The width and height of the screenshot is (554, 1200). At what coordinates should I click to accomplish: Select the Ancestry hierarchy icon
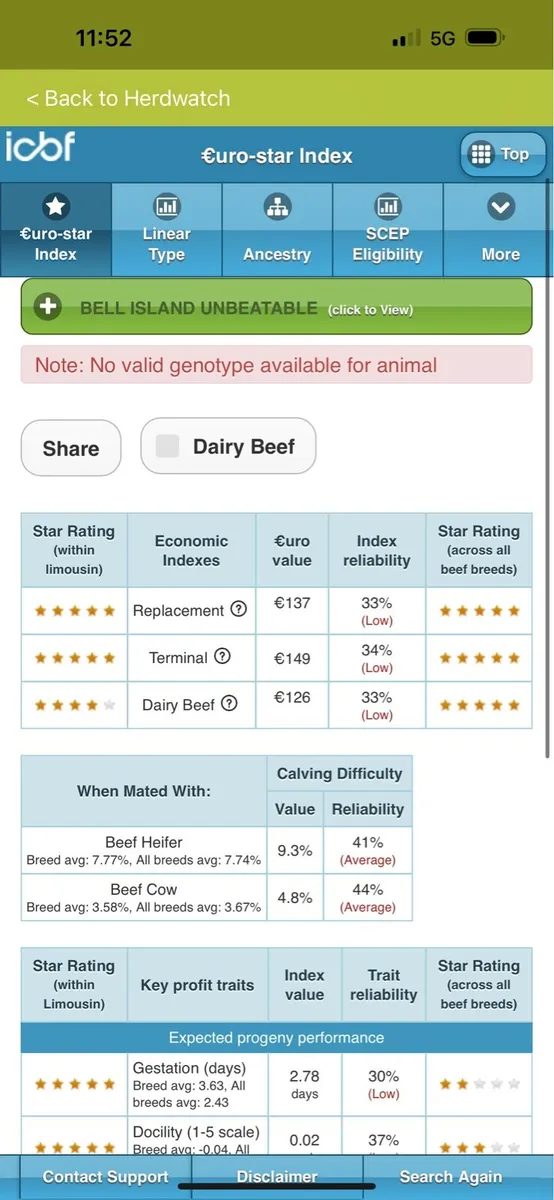click(277, 207)
